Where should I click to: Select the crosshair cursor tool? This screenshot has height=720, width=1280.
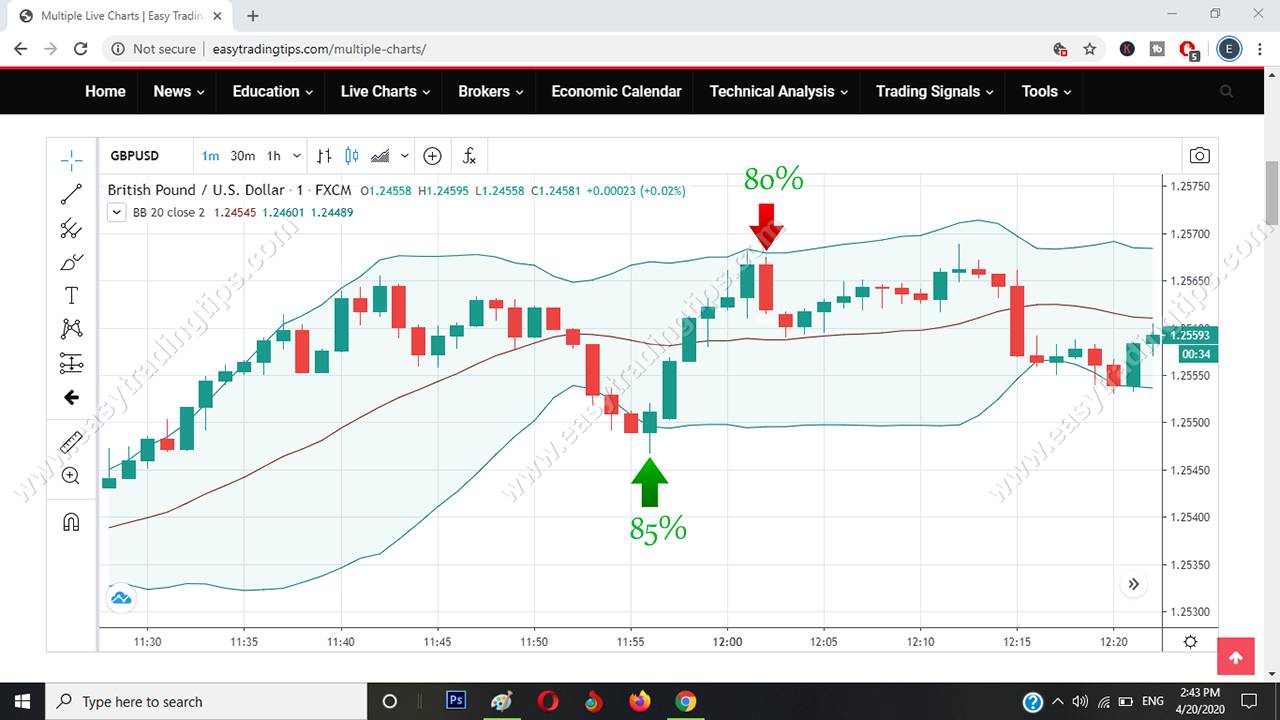[x=71, y=159]
